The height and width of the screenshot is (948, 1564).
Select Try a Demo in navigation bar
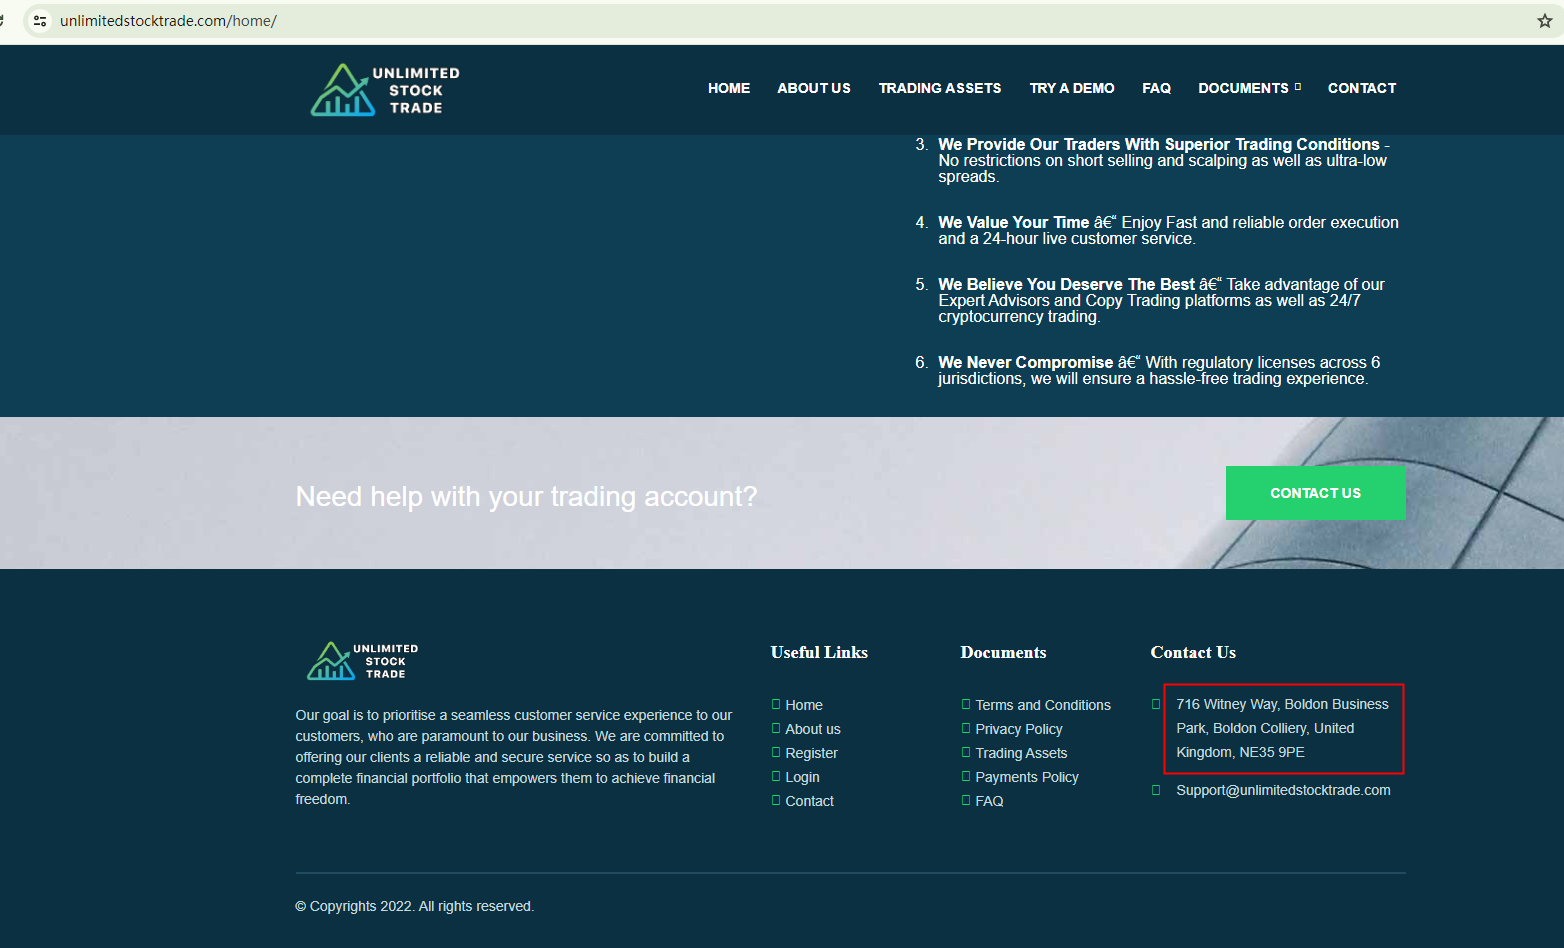(x=1071, y=88)
